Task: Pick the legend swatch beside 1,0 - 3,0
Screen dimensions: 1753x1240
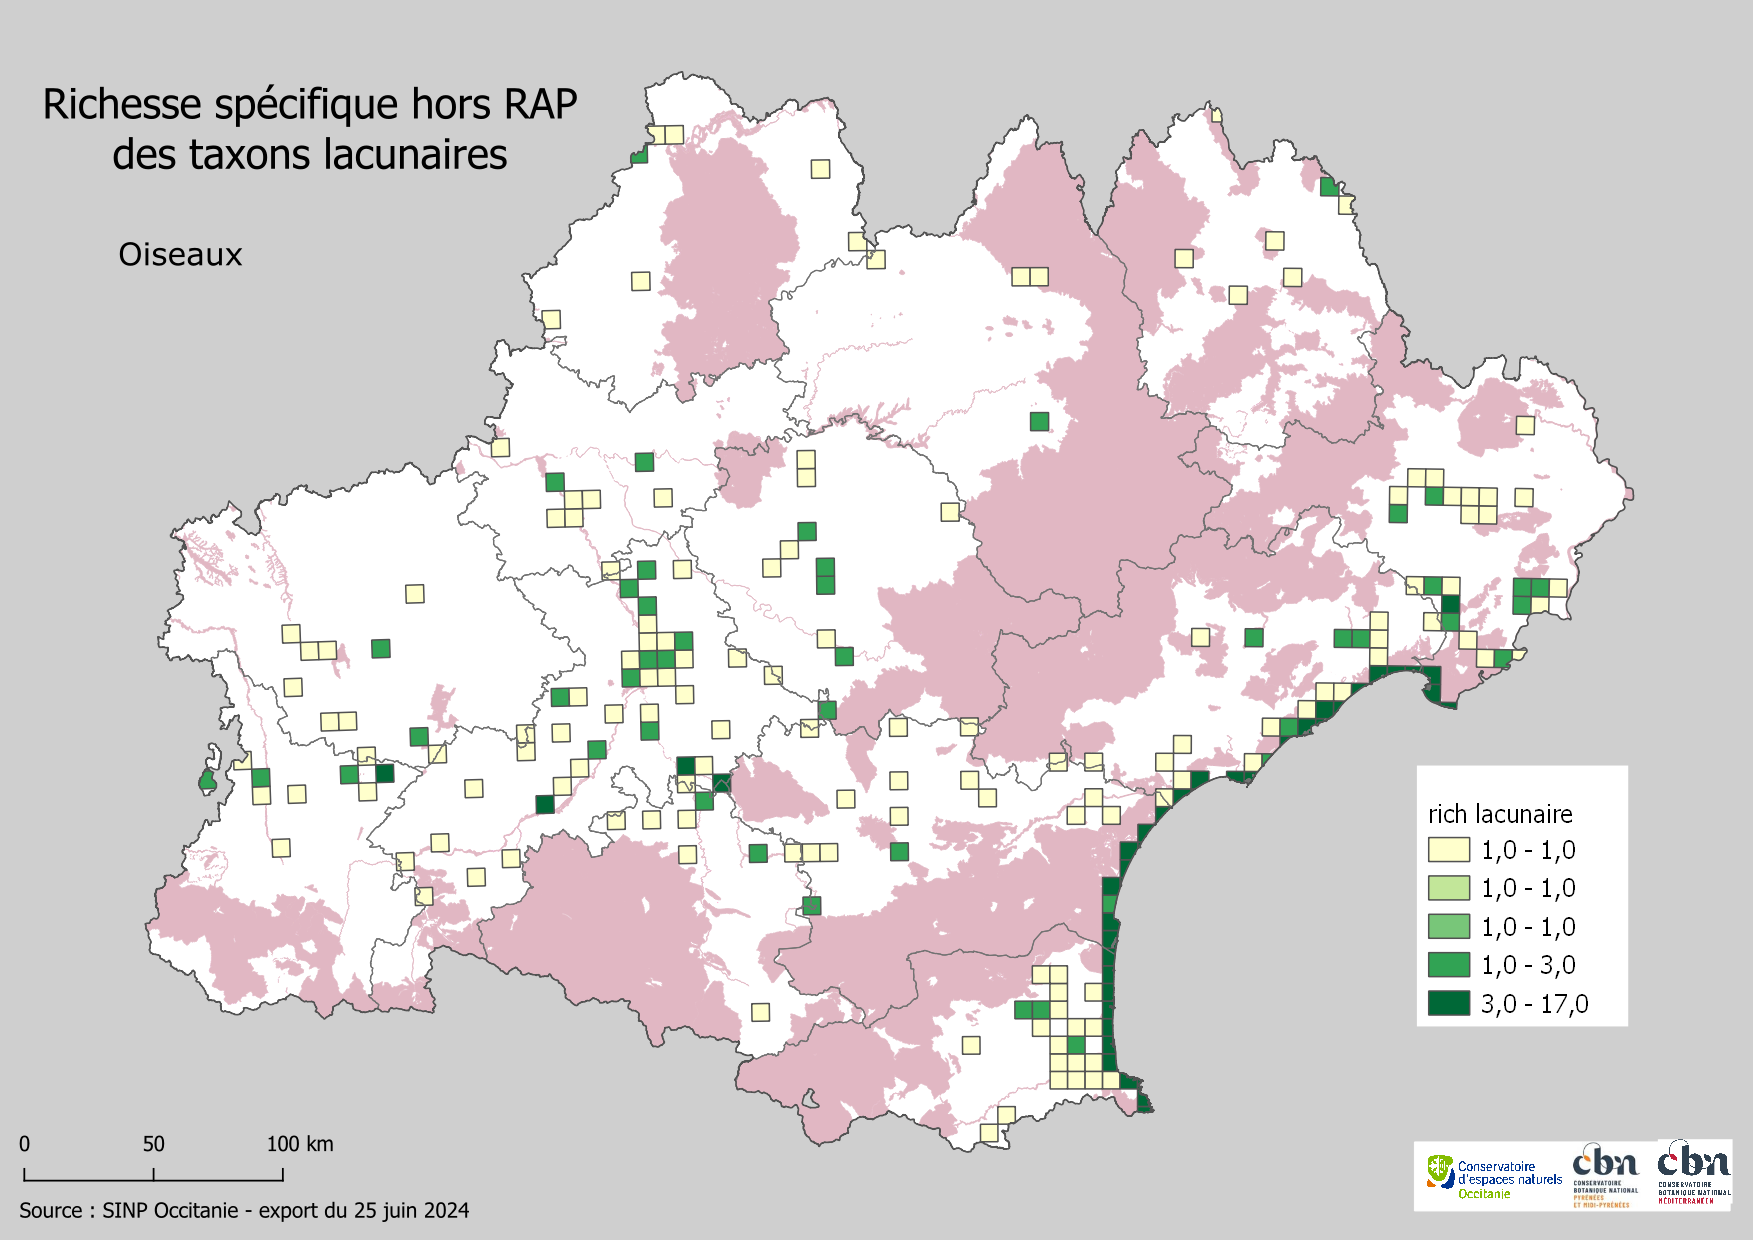Action: [1448, 965]
